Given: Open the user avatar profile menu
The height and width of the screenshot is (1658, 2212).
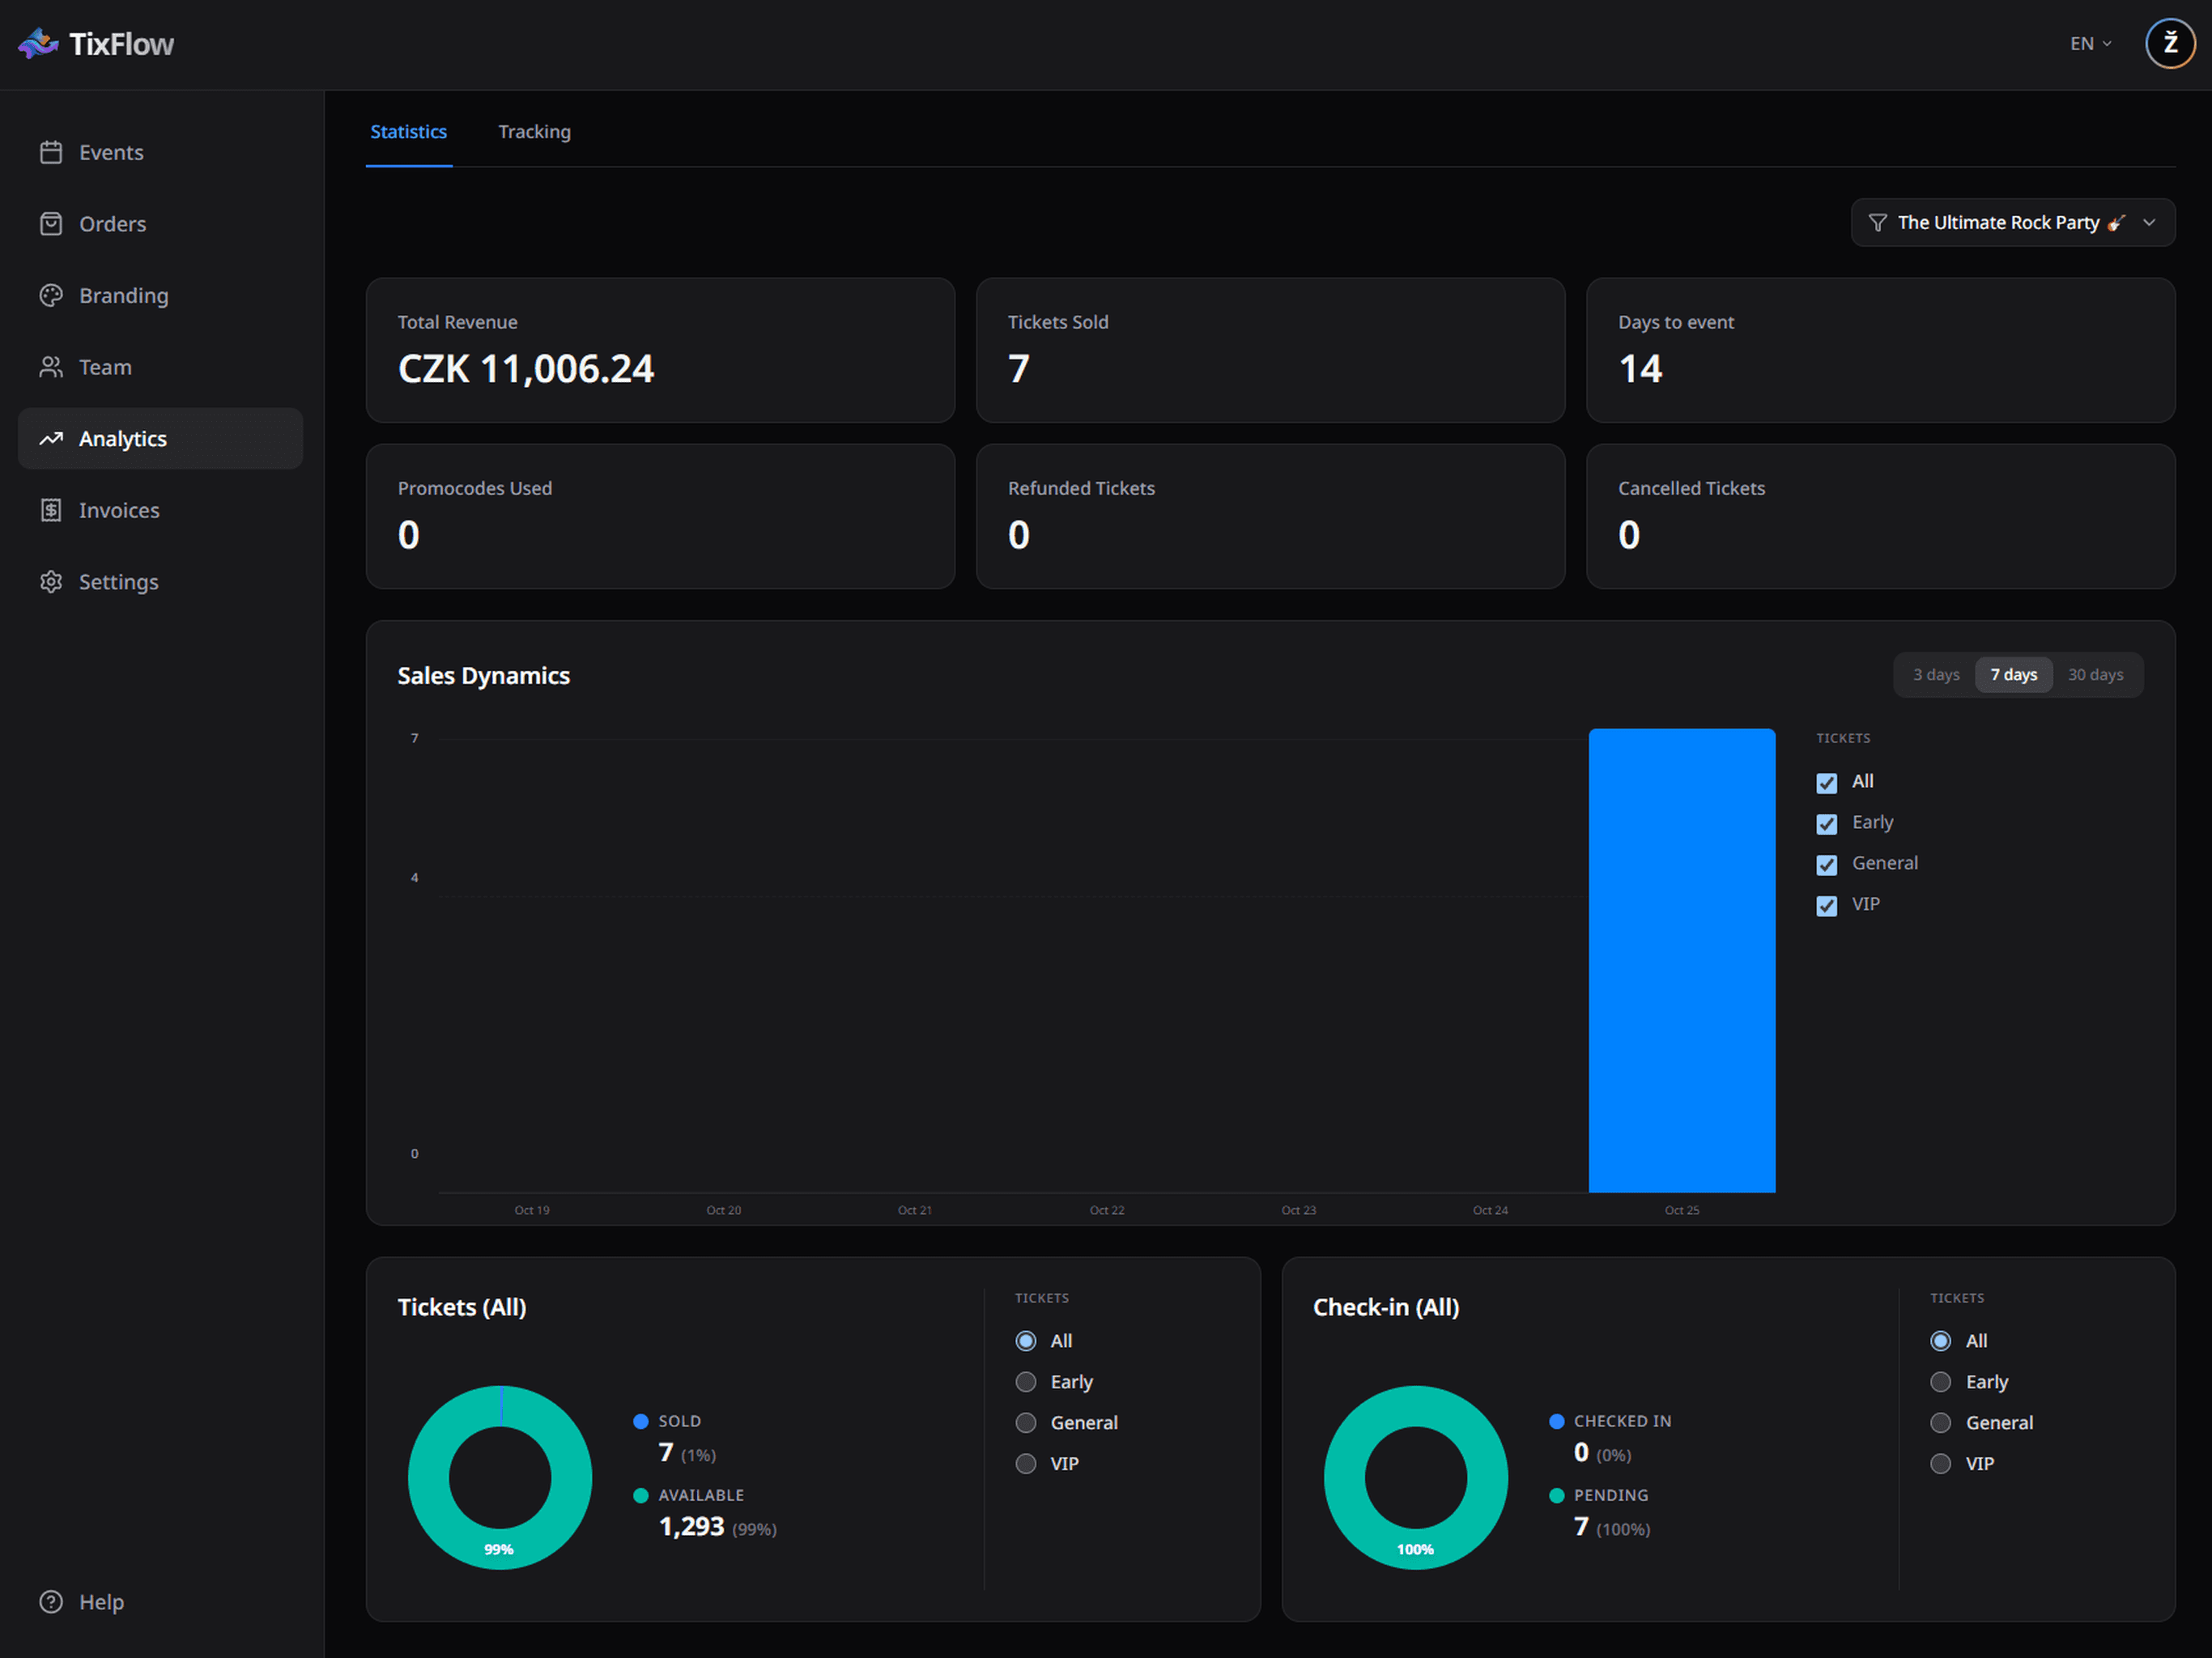Looking at the screenshot, I should coord(2170,44).
